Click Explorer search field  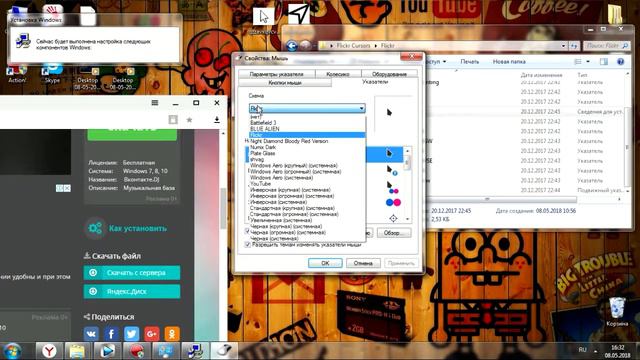(607, 46)
